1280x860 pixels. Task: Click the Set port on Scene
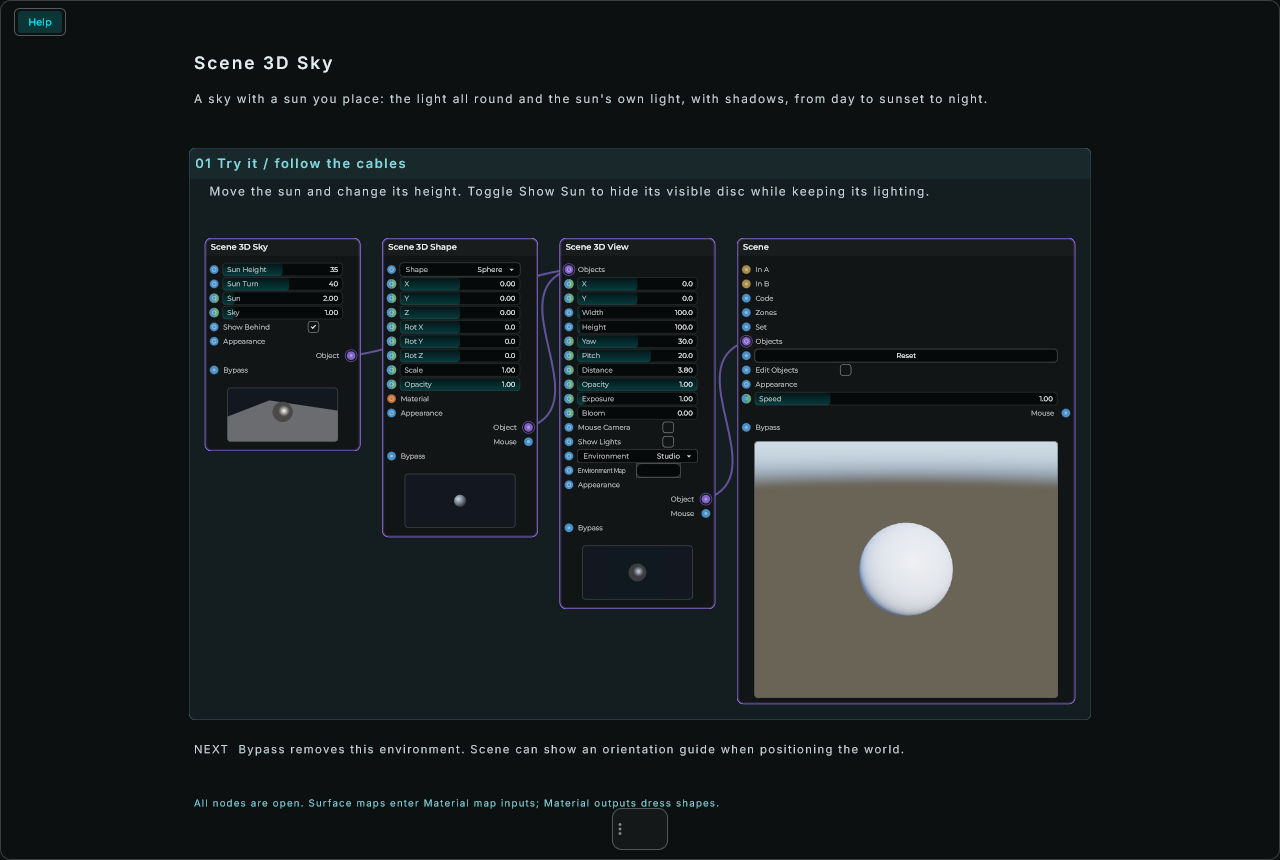pos(746,327)
